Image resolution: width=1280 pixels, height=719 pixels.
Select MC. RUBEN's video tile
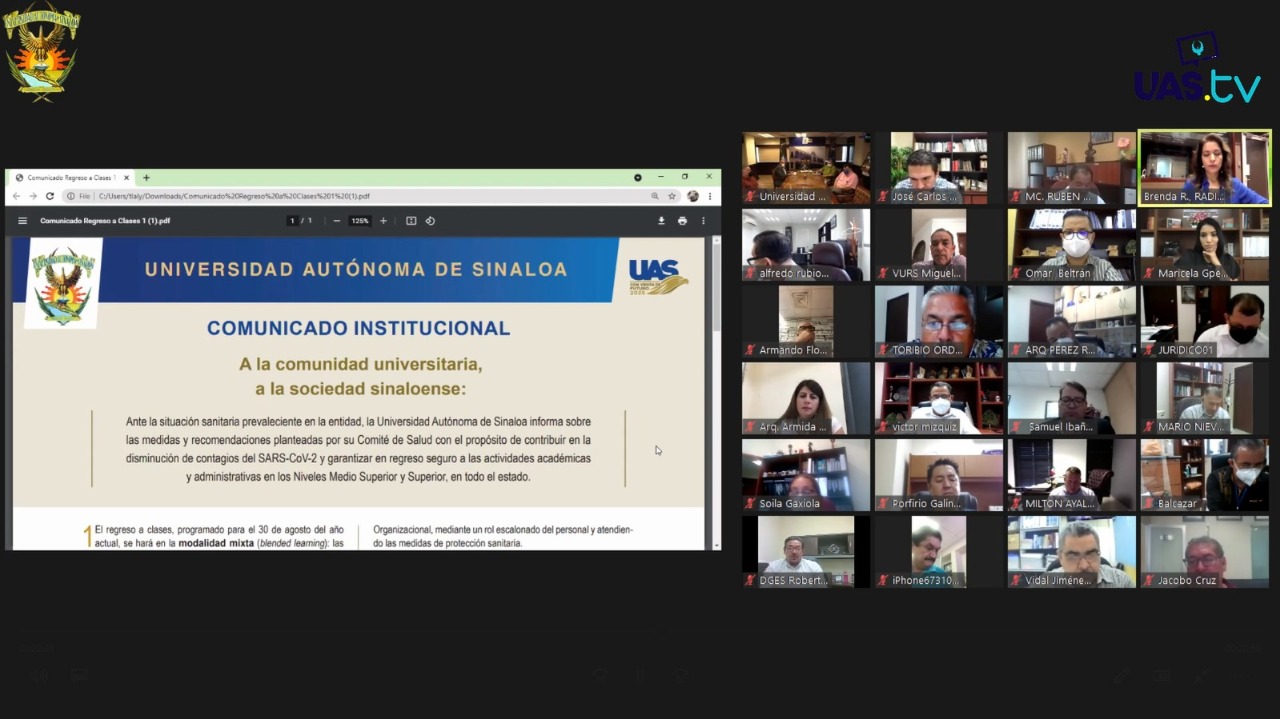[1072, 168]
